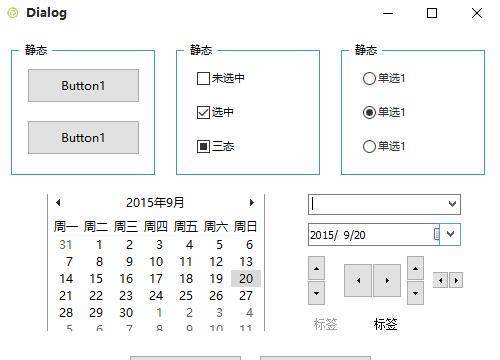Screen dimensions: 500x360
Task: Select the highlighted day 20 in the calendar
Action: pos(246,279)
